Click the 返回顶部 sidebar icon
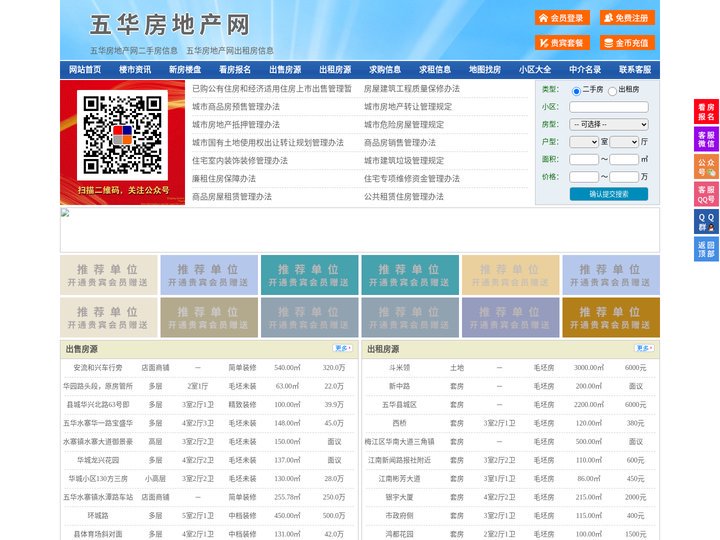This screenshot has height=540, width=720. point(706,249)
